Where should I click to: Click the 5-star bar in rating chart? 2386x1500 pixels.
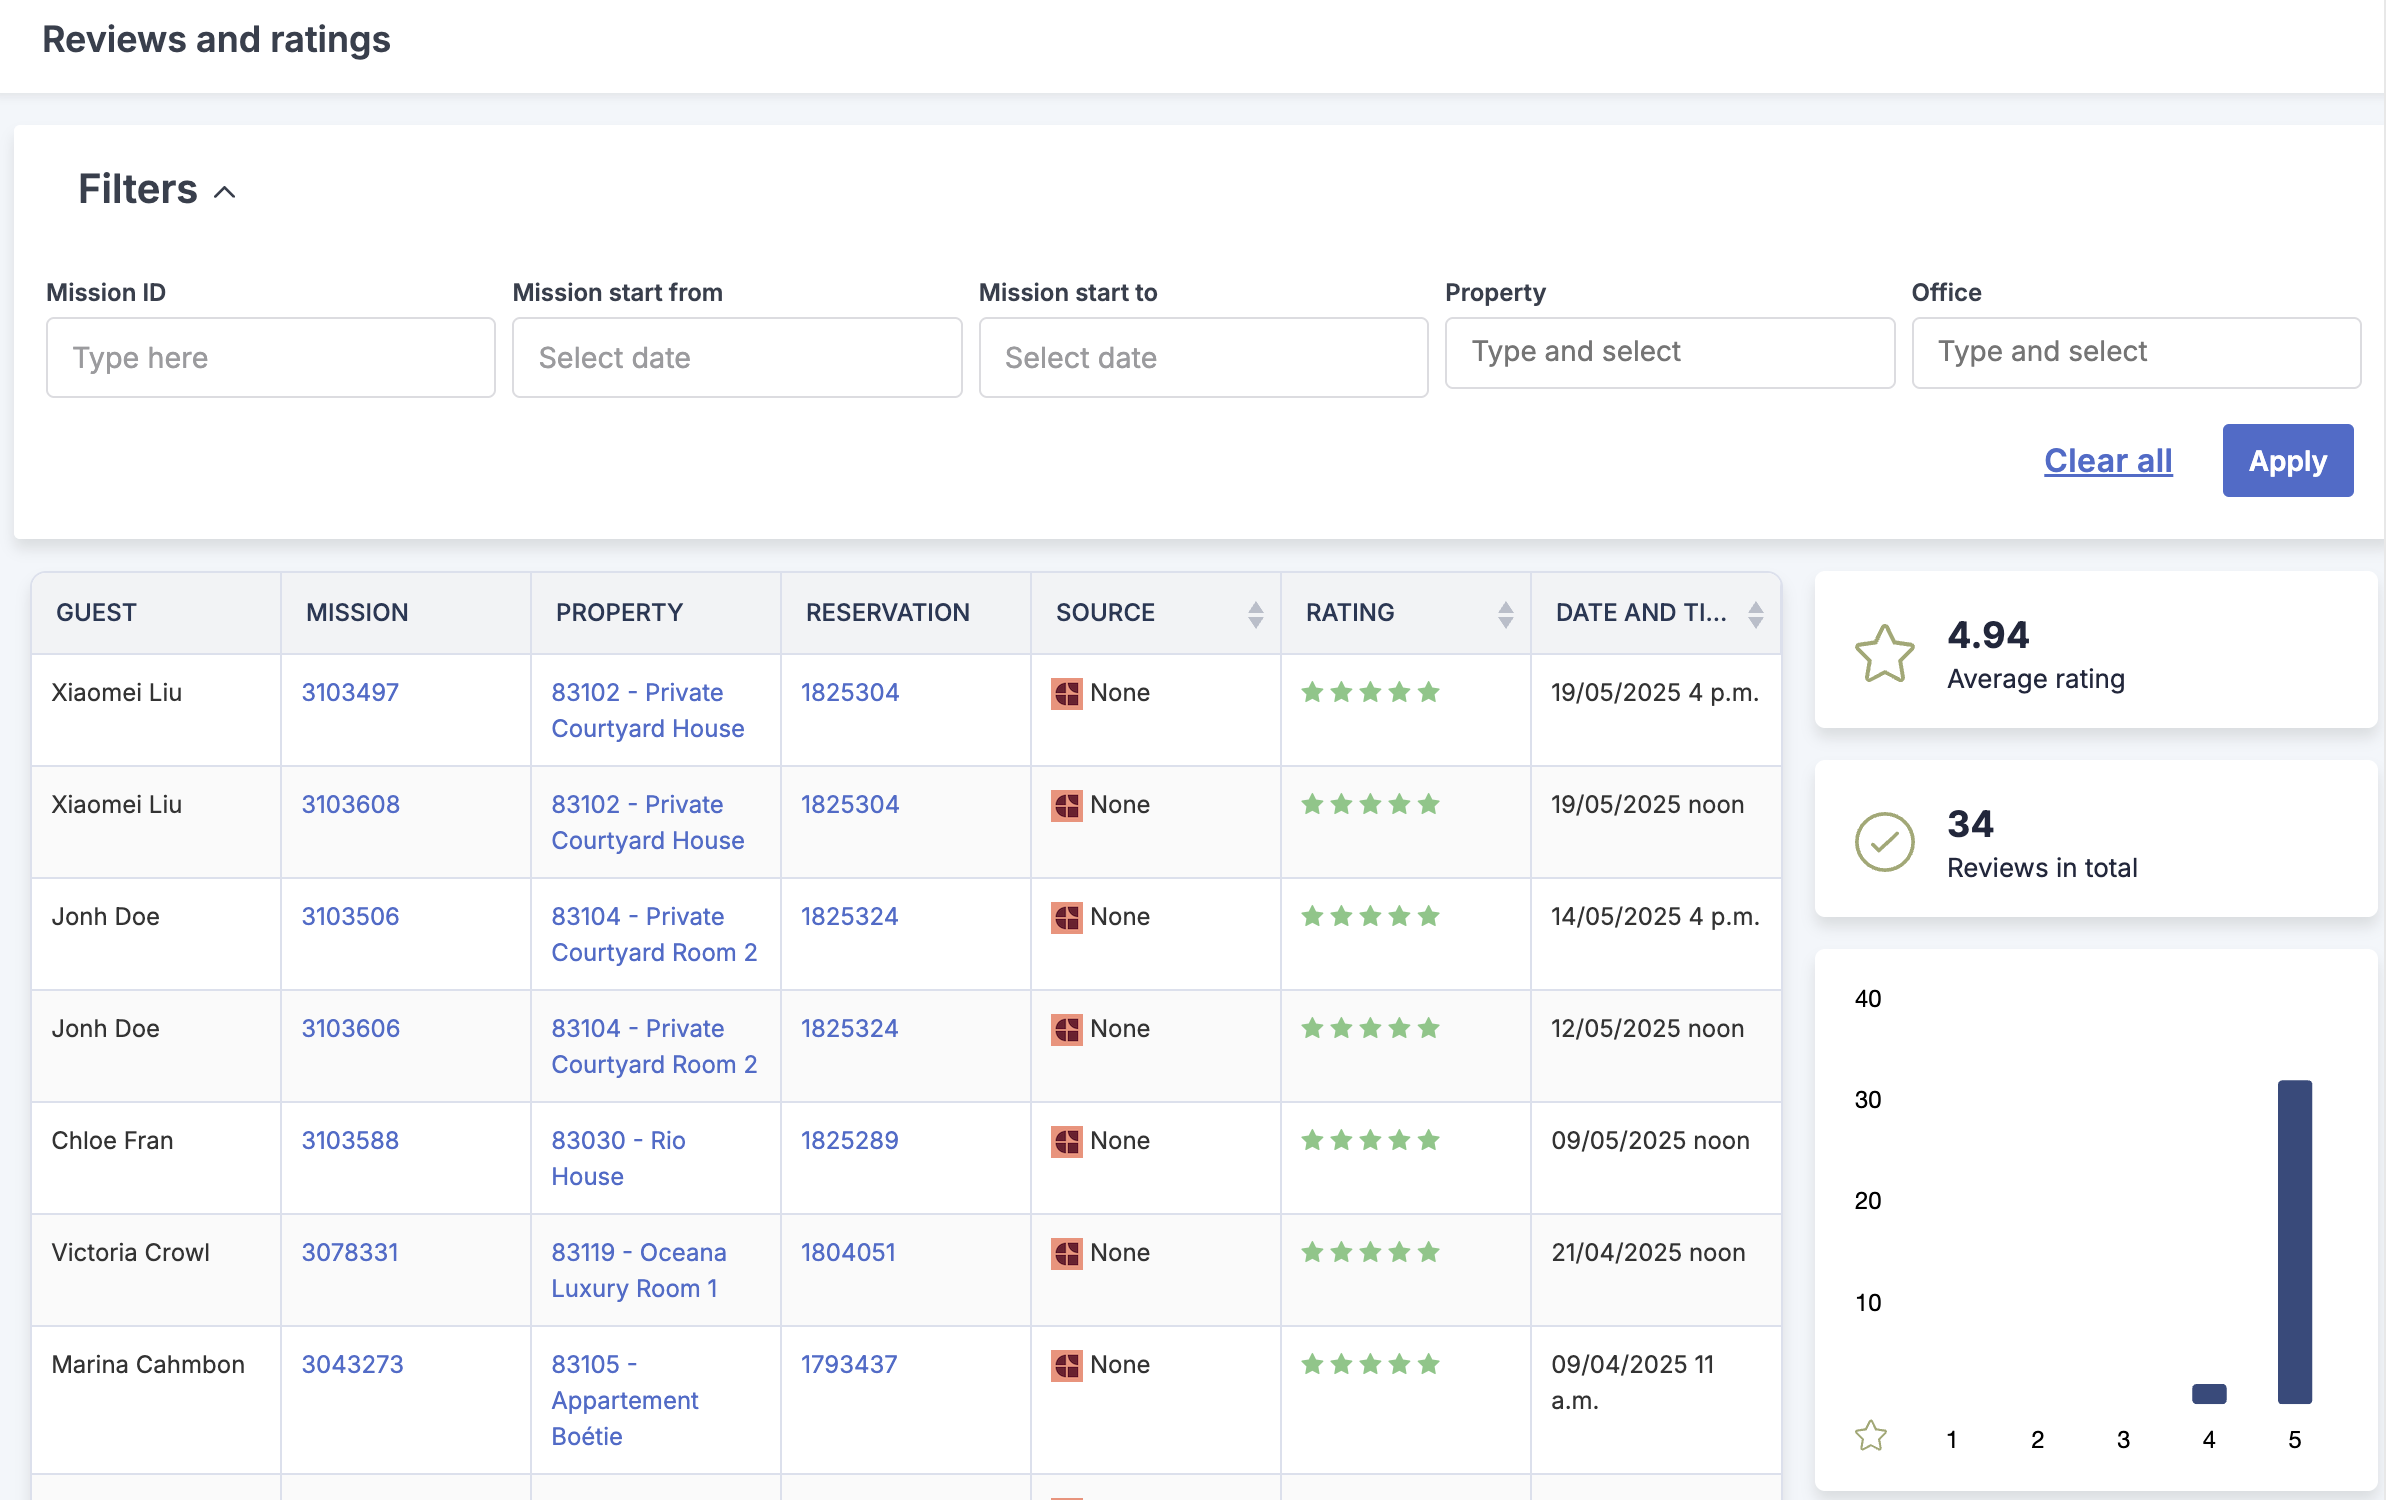pyautogui.click(x=2295, y=1241)
